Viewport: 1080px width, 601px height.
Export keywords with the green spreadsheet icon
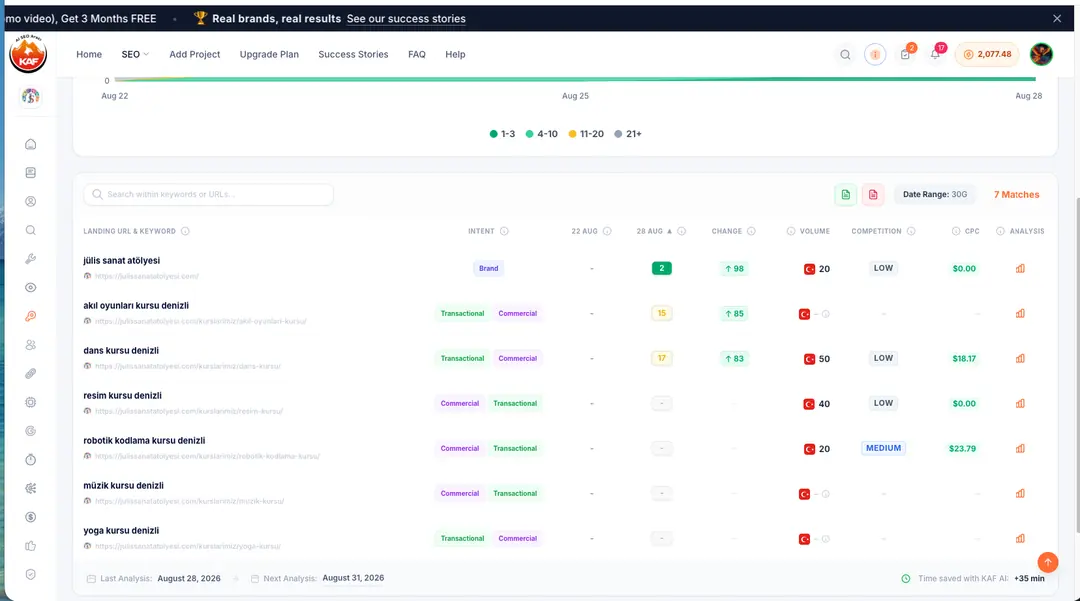pos(845,195)
